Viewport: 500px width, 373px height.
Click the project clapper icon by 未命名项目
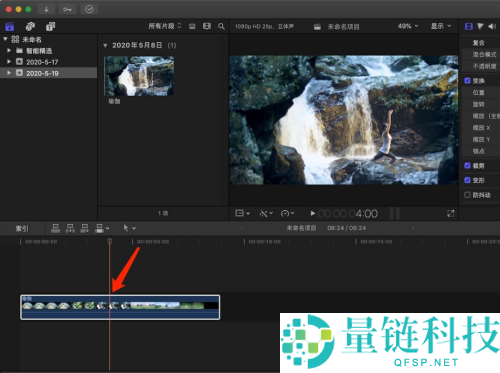(x=317, y=27)
